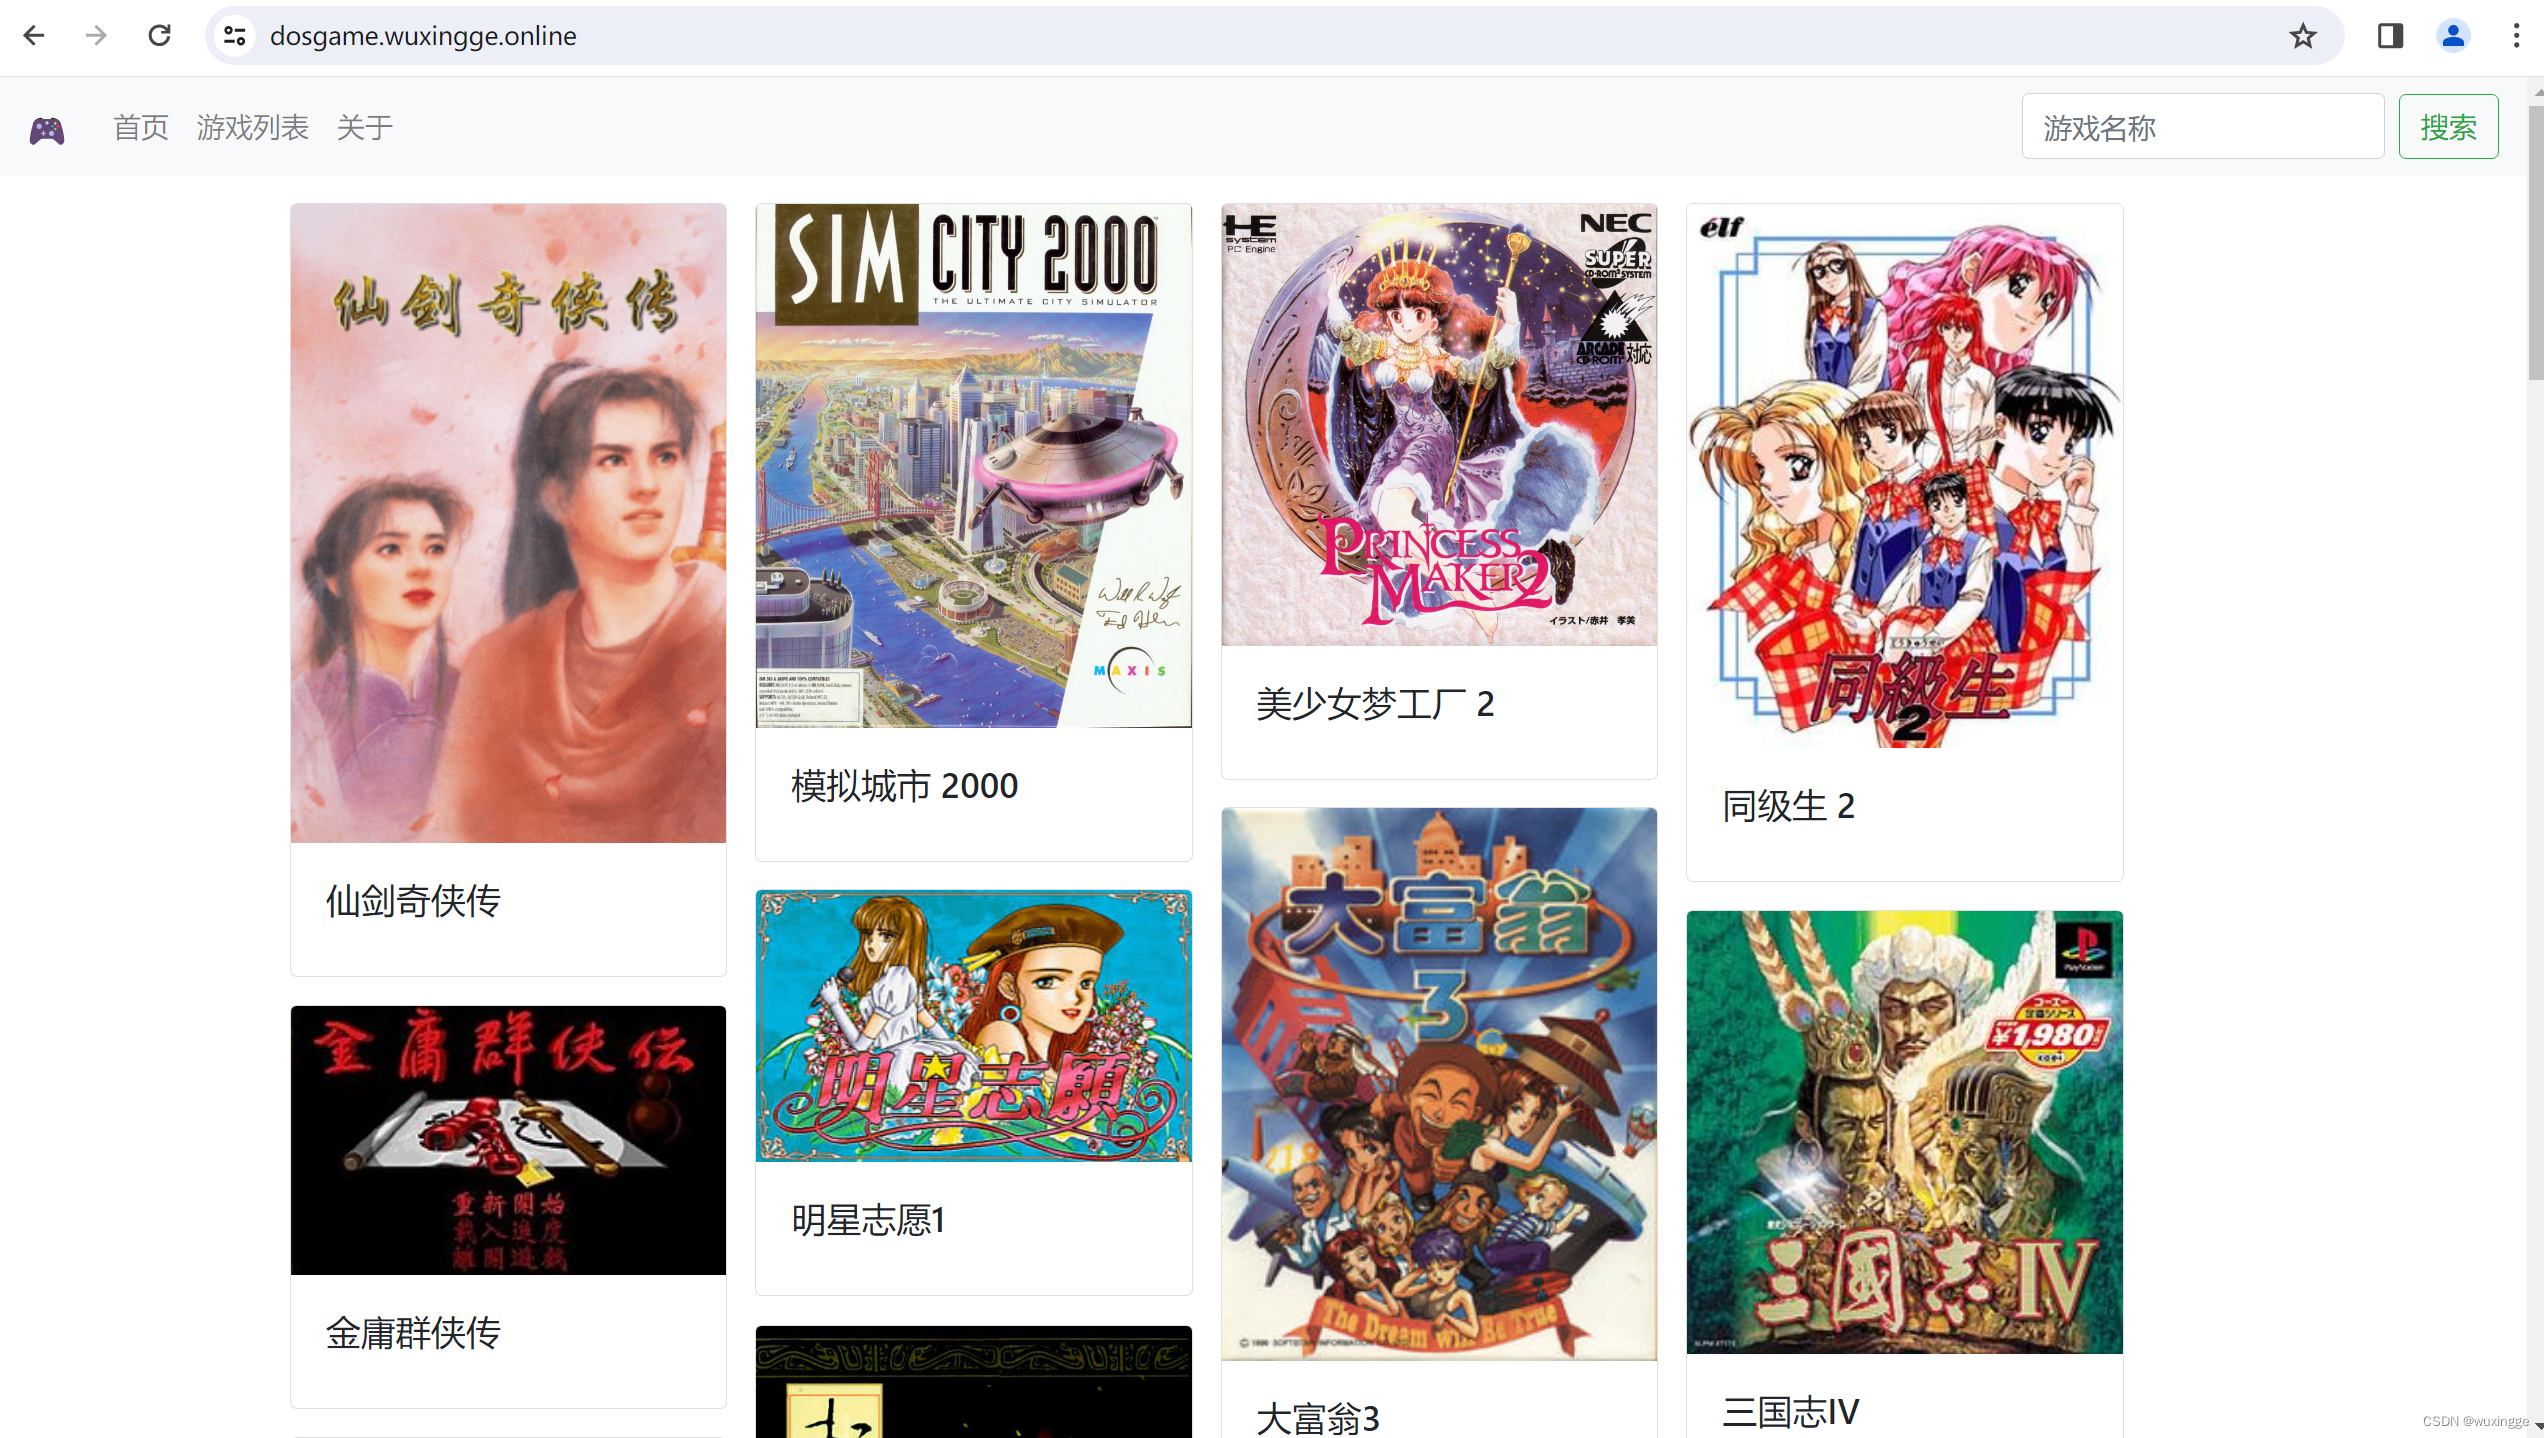Open 大富翁3 cover image
This screenshot has width=2544, height=1438.
click(1439, 1084)
